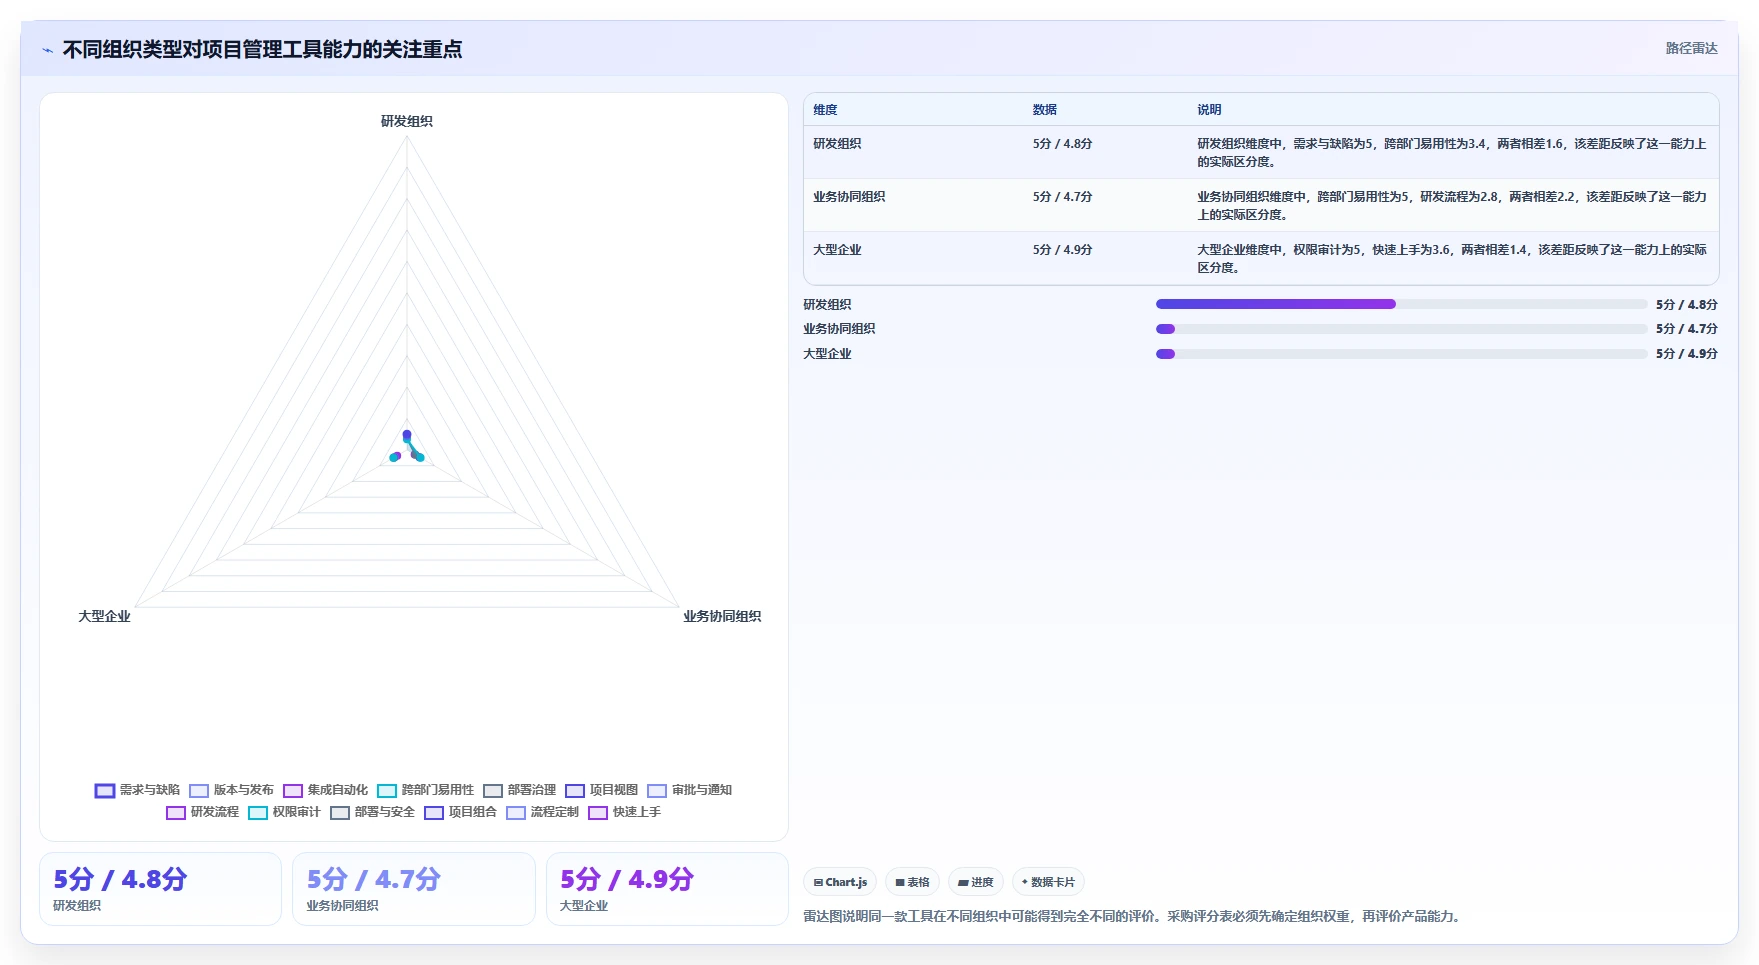Click the 说明 column header

1453,110
